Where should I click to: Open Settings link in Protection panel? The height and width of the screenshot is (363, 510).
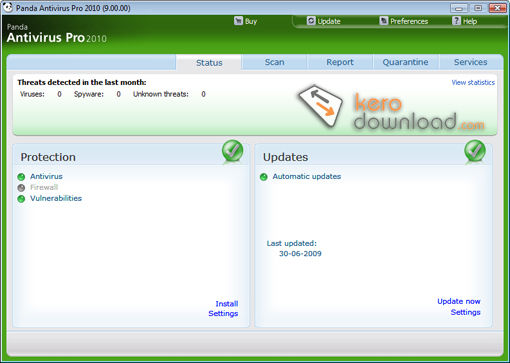(223, 313)
